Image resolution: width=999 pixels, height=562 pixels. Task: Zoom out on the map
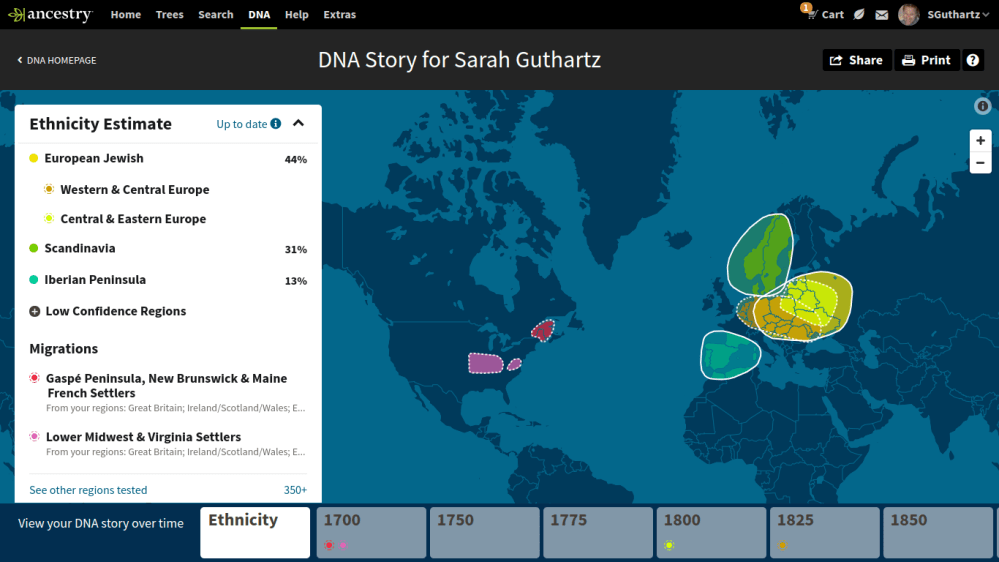click(x=980, y=162)
